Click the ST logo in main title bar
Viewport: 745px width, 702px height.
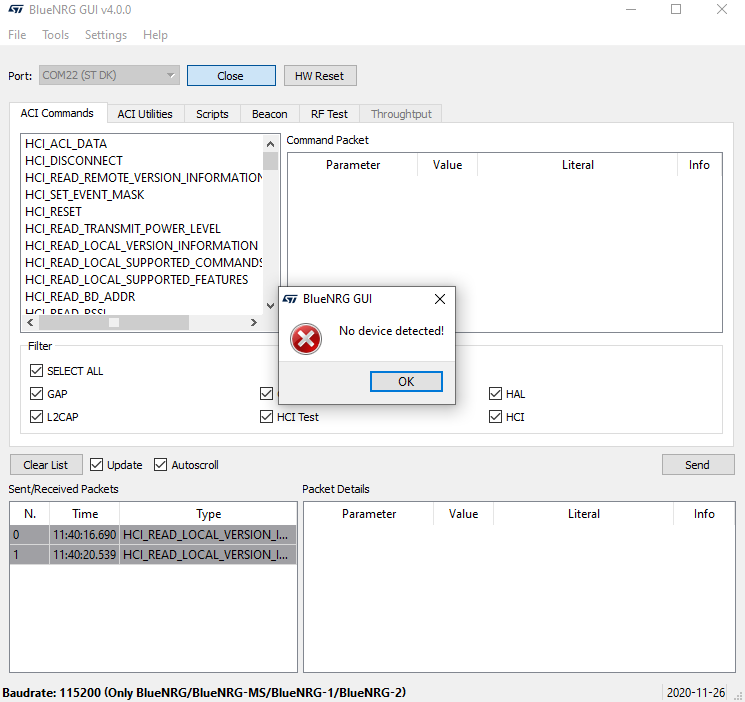[16, 10]
